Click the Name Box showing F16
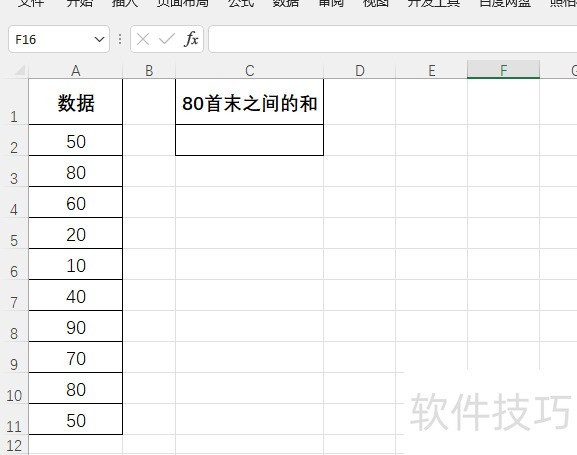The image size is (577, 455). (59, 39)
